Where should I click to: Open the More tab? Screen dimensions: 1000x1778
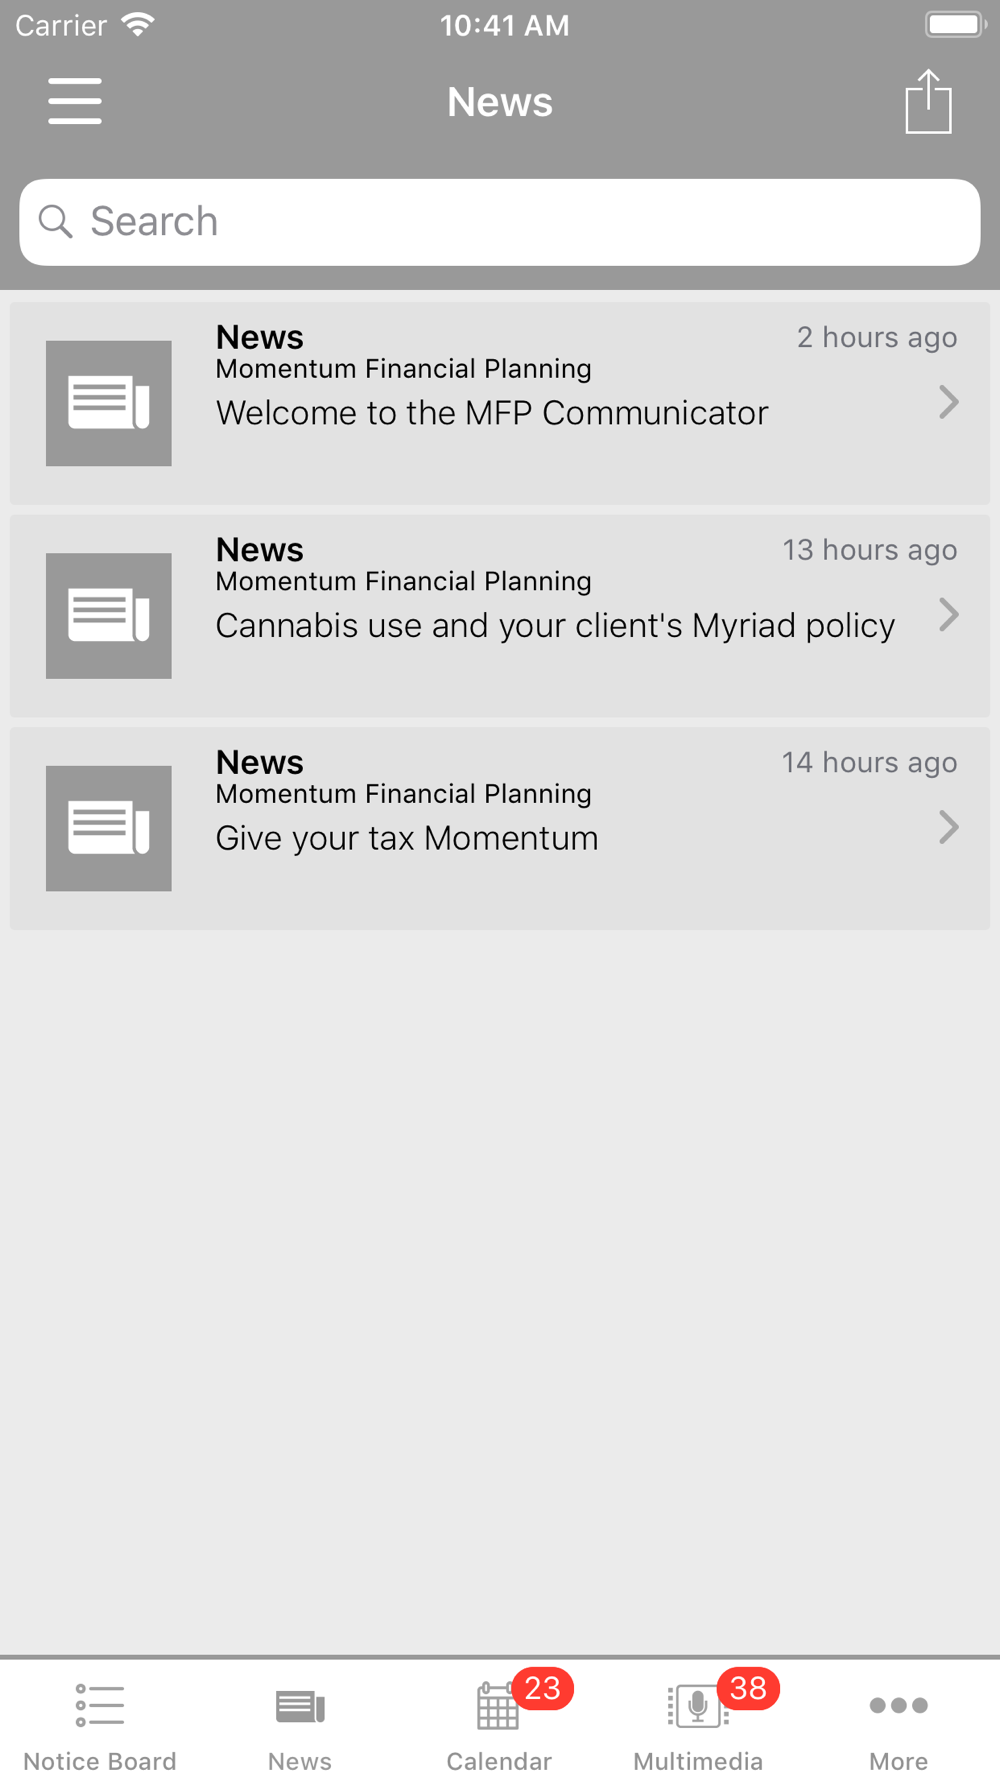coord(898,1726)
